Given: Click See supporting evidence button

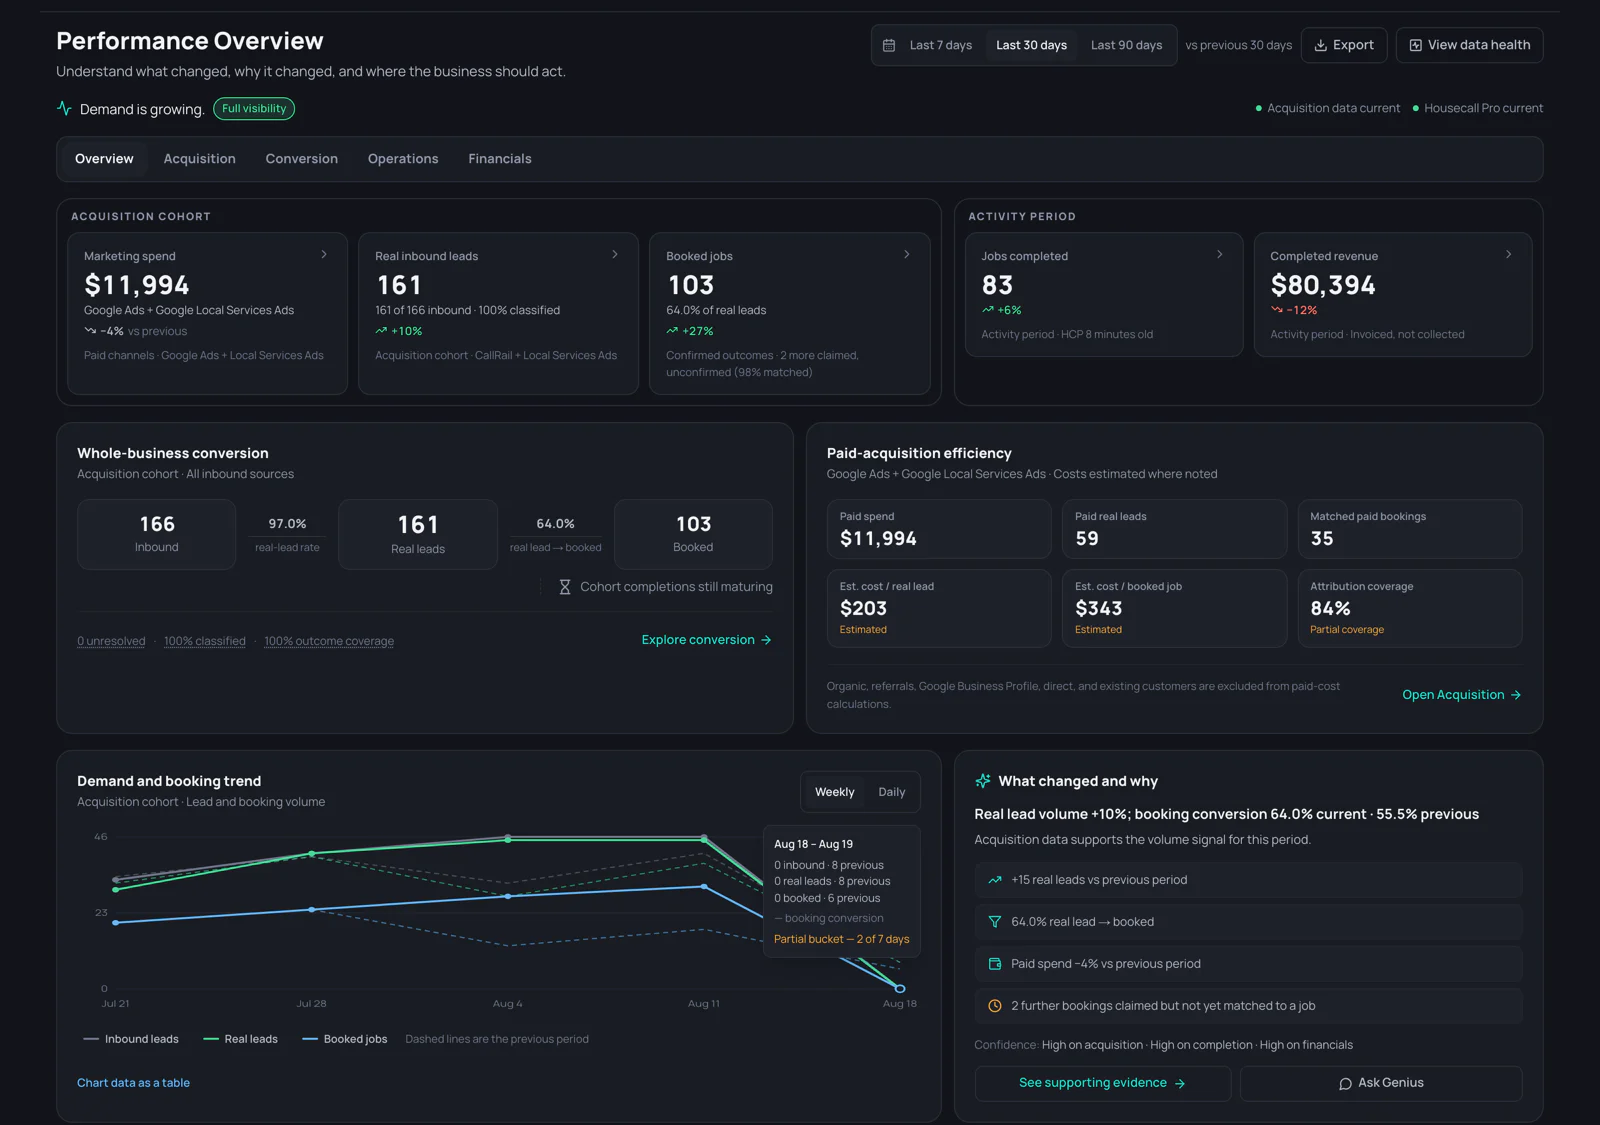Looking at the screenshot, I should point(1102,1083).
